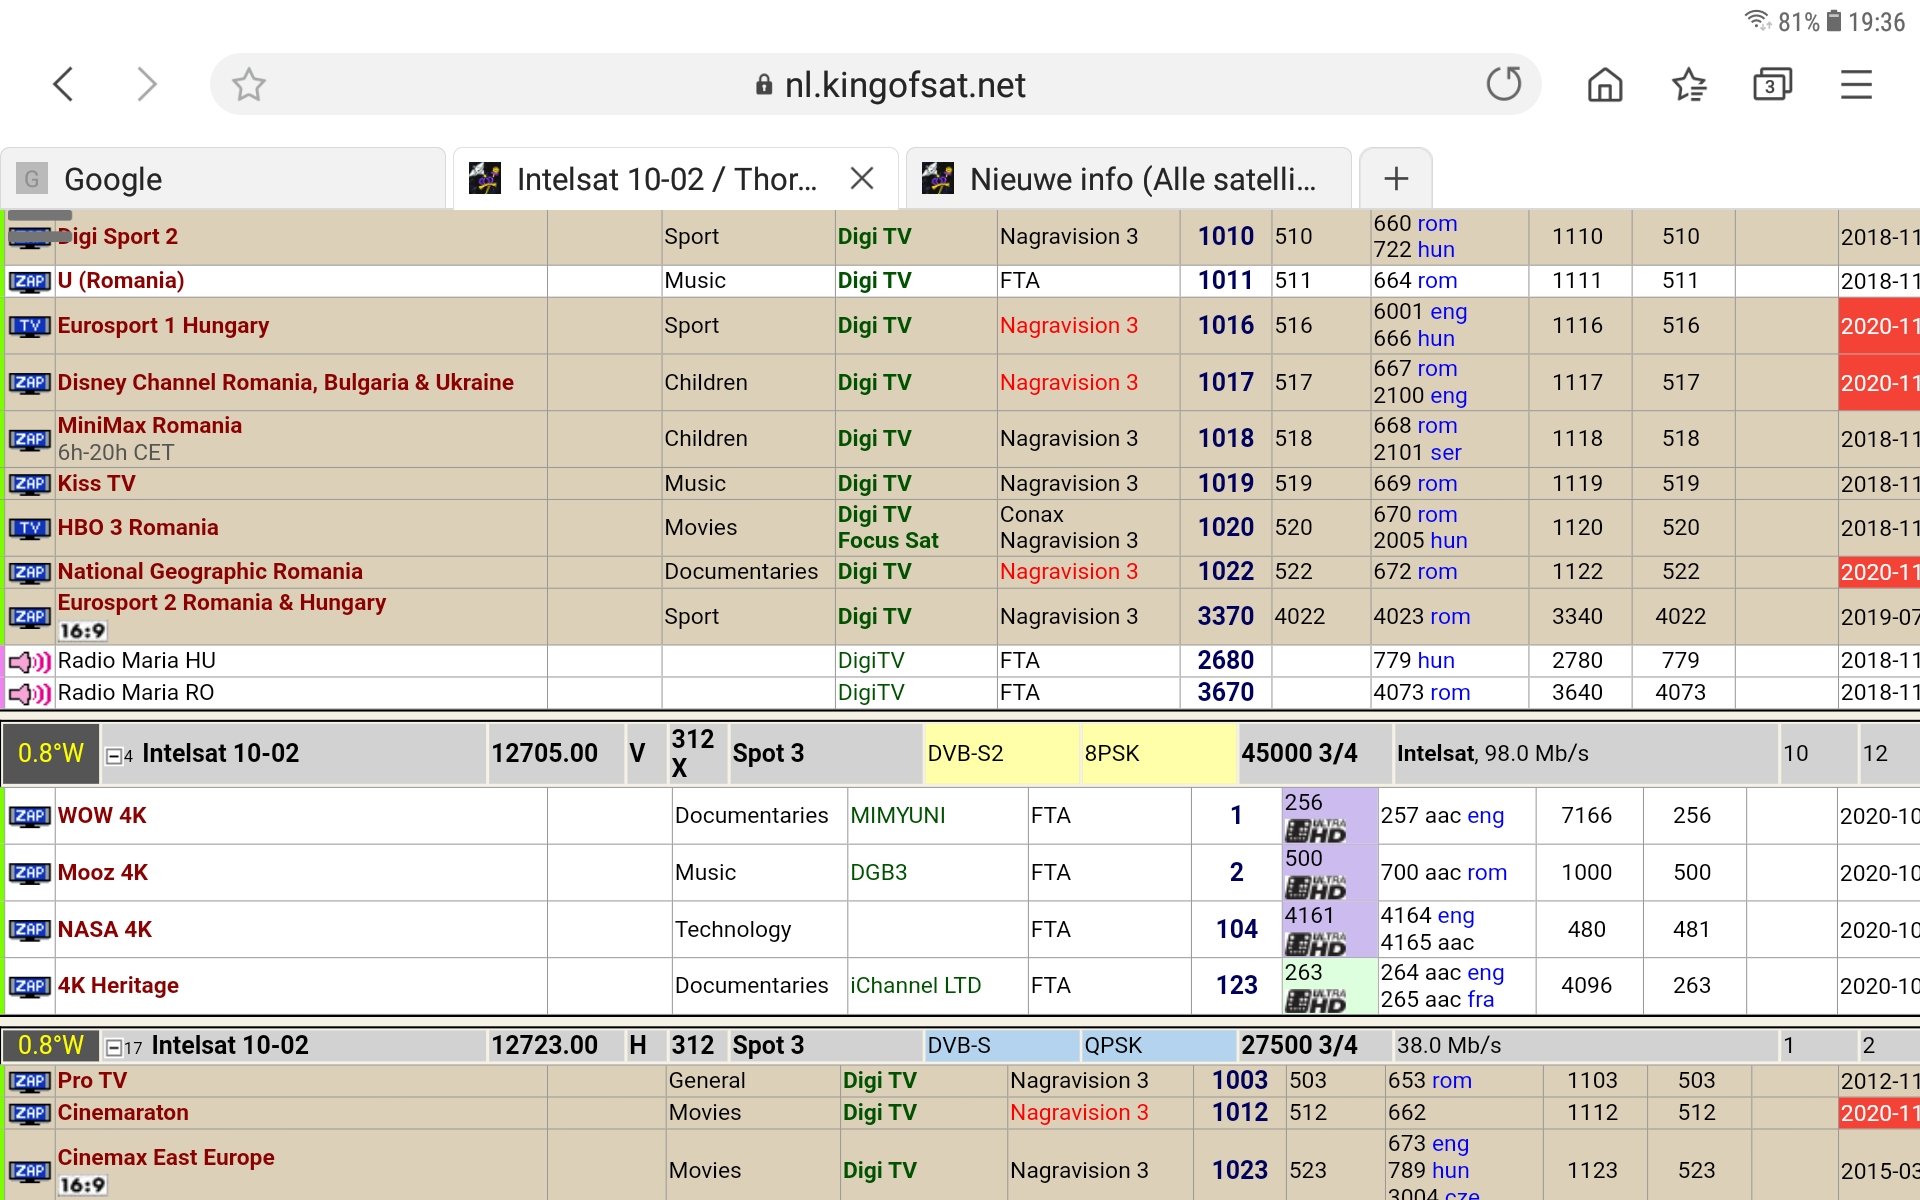The height and width of the screenshot is (1200, 1920).
Task: Collapse the 12705.00 transponder channel list
Action: point(114,756)
